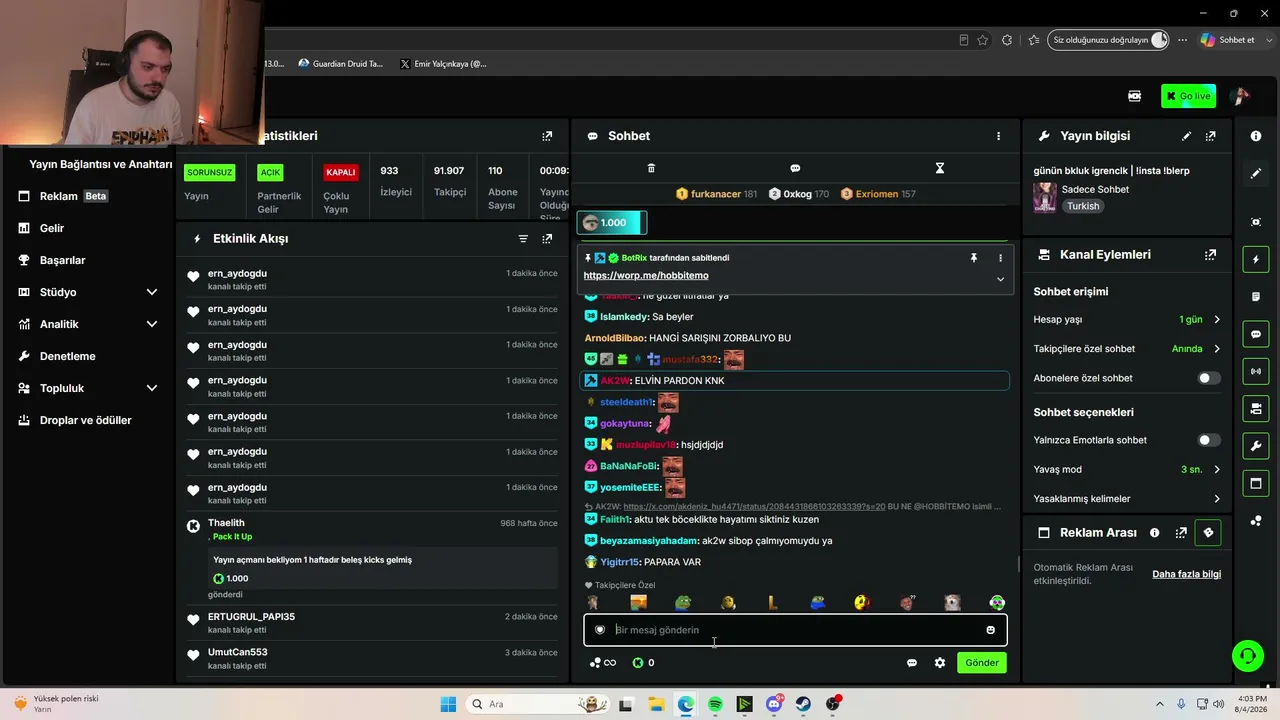Click the wrench icon in right sidebar
1280x720 pixels.
1256,445
